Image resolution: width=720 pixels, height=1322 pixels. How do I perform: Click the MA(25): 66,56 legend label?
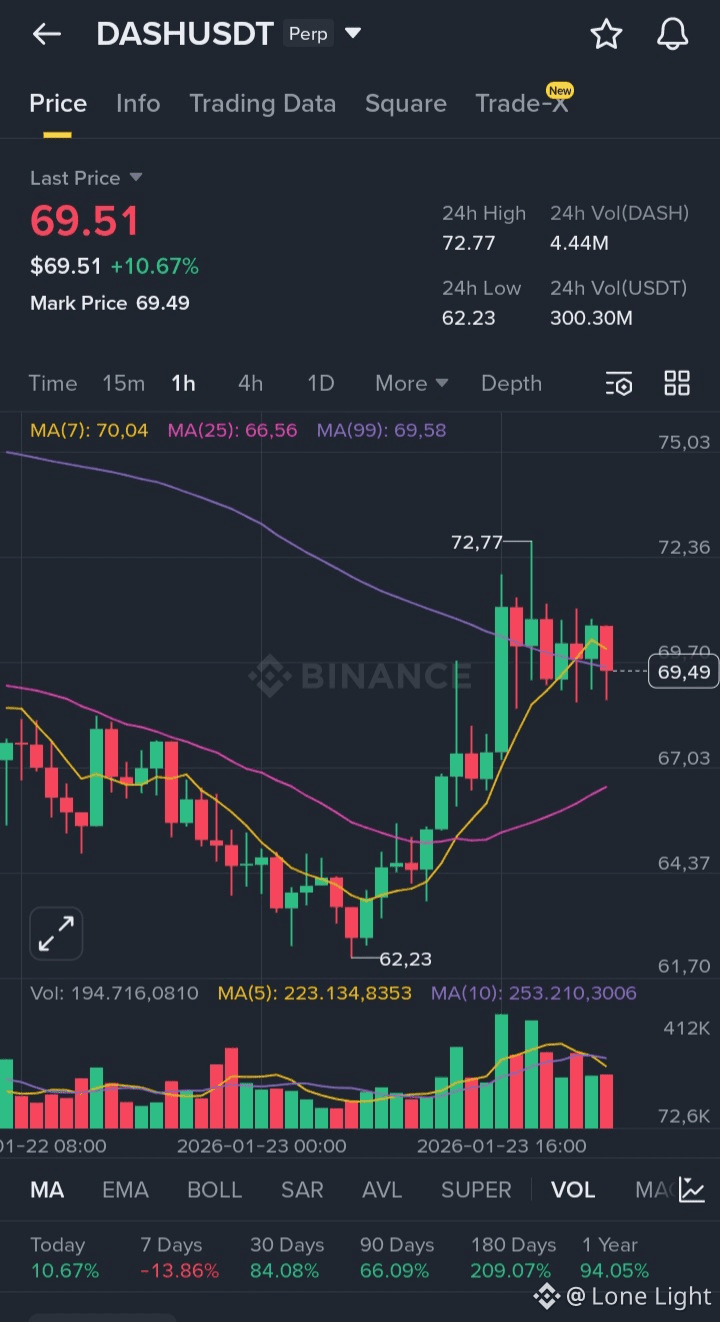point(233,430)
